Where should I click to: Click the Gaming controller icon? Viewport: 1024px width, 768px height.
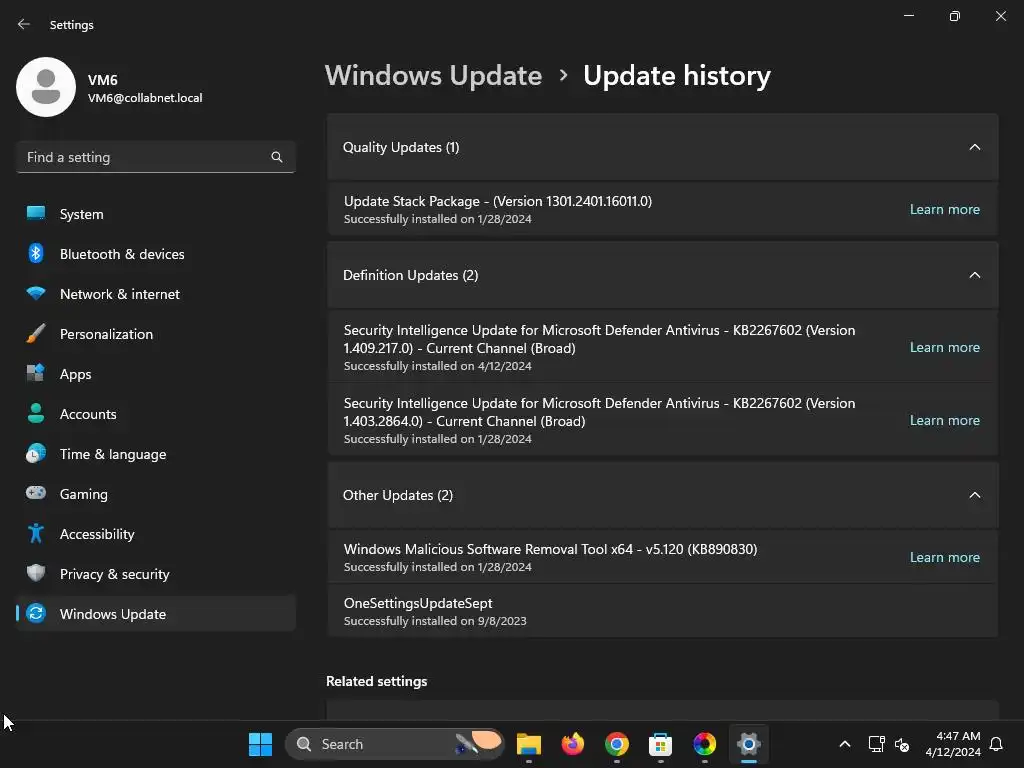pos(36,493)
